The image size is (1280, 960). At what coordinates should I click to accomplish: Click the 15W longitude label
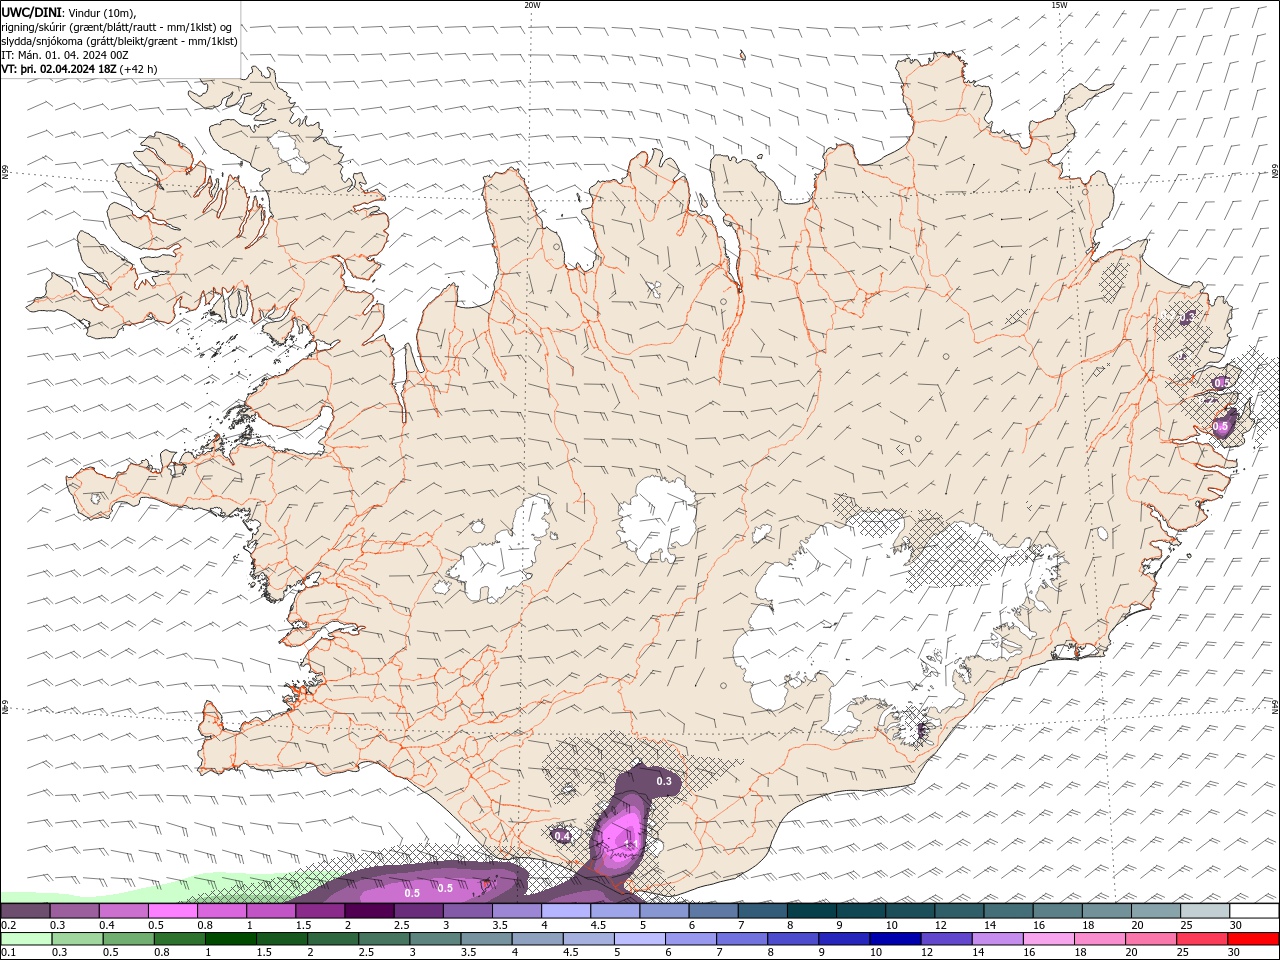pyautogui.click(x=1059, y=5)
